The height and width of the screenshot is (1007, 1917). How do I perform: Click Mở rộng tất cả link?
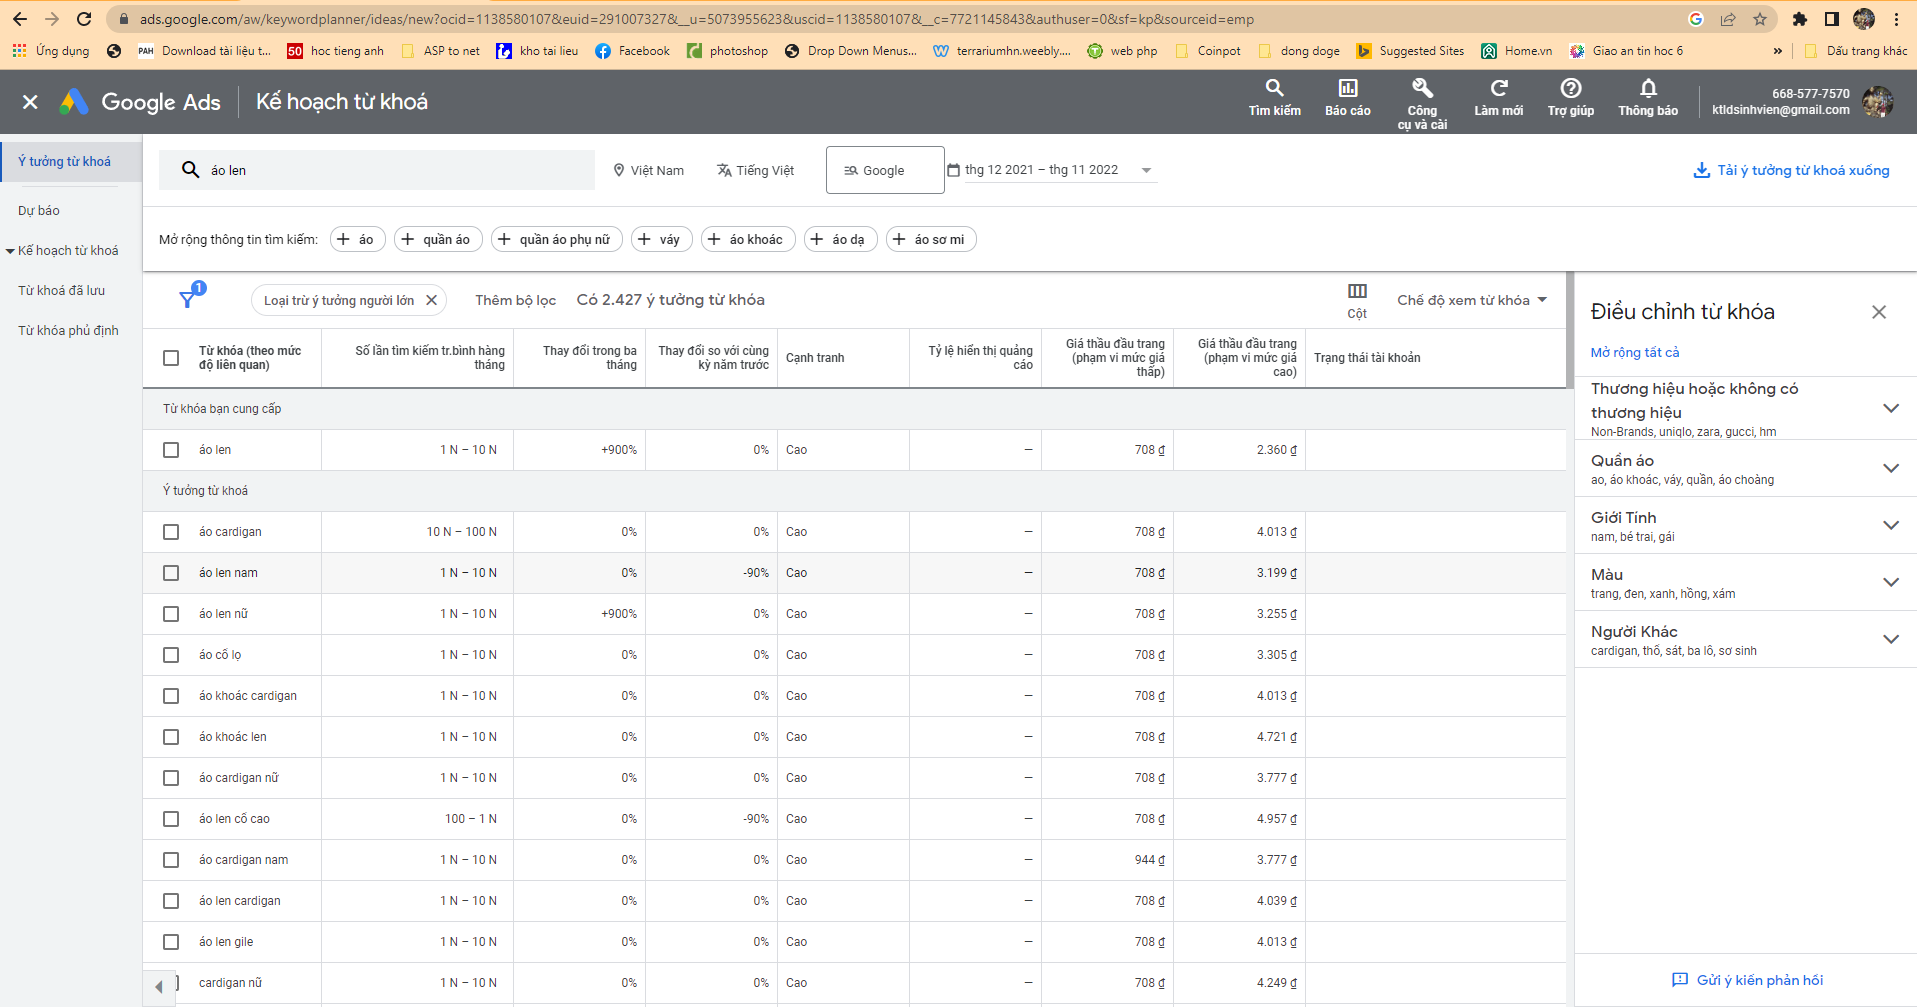1635,352
